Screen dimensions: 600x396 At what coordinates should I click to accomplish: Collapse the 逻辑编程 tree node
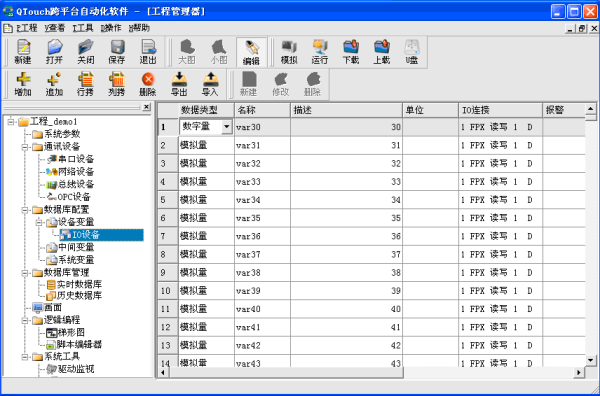(25, 320)
